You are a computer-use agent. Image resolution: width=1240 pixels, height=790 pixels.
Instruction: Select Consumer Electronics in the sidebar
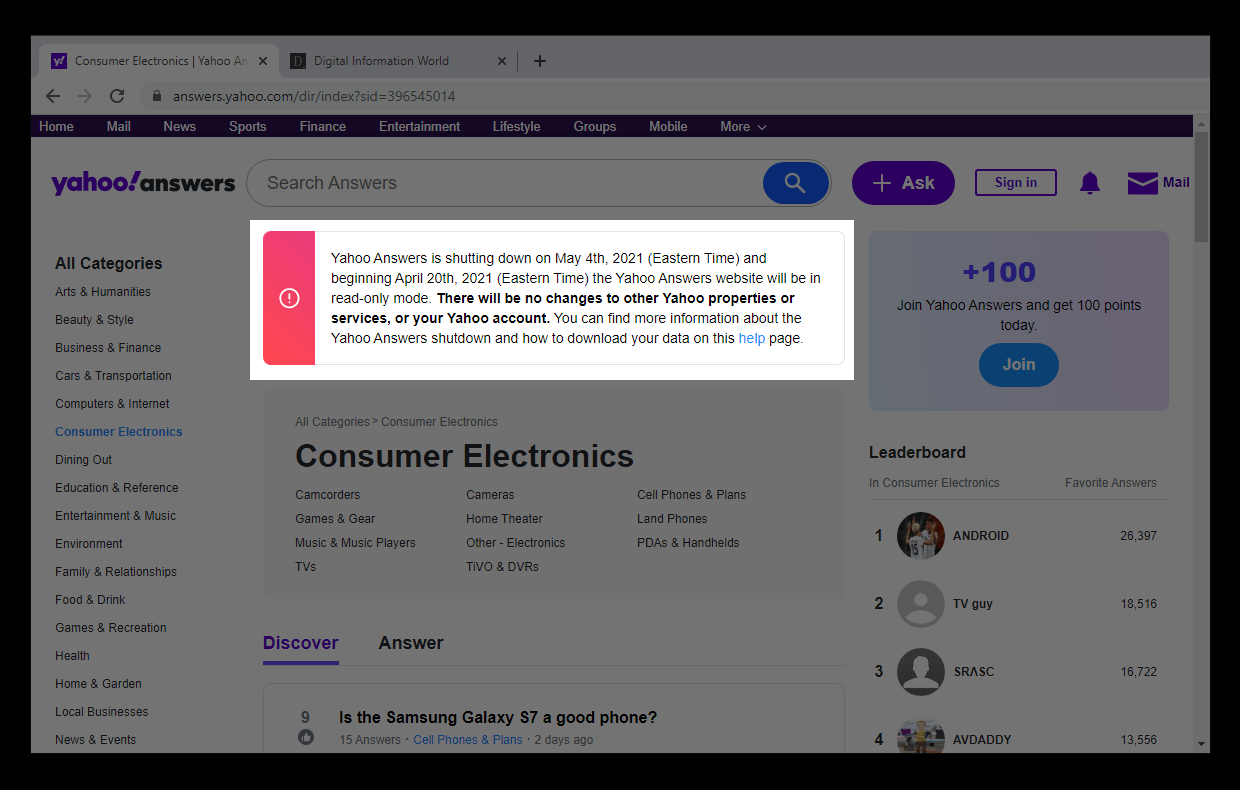pos(118,431)
